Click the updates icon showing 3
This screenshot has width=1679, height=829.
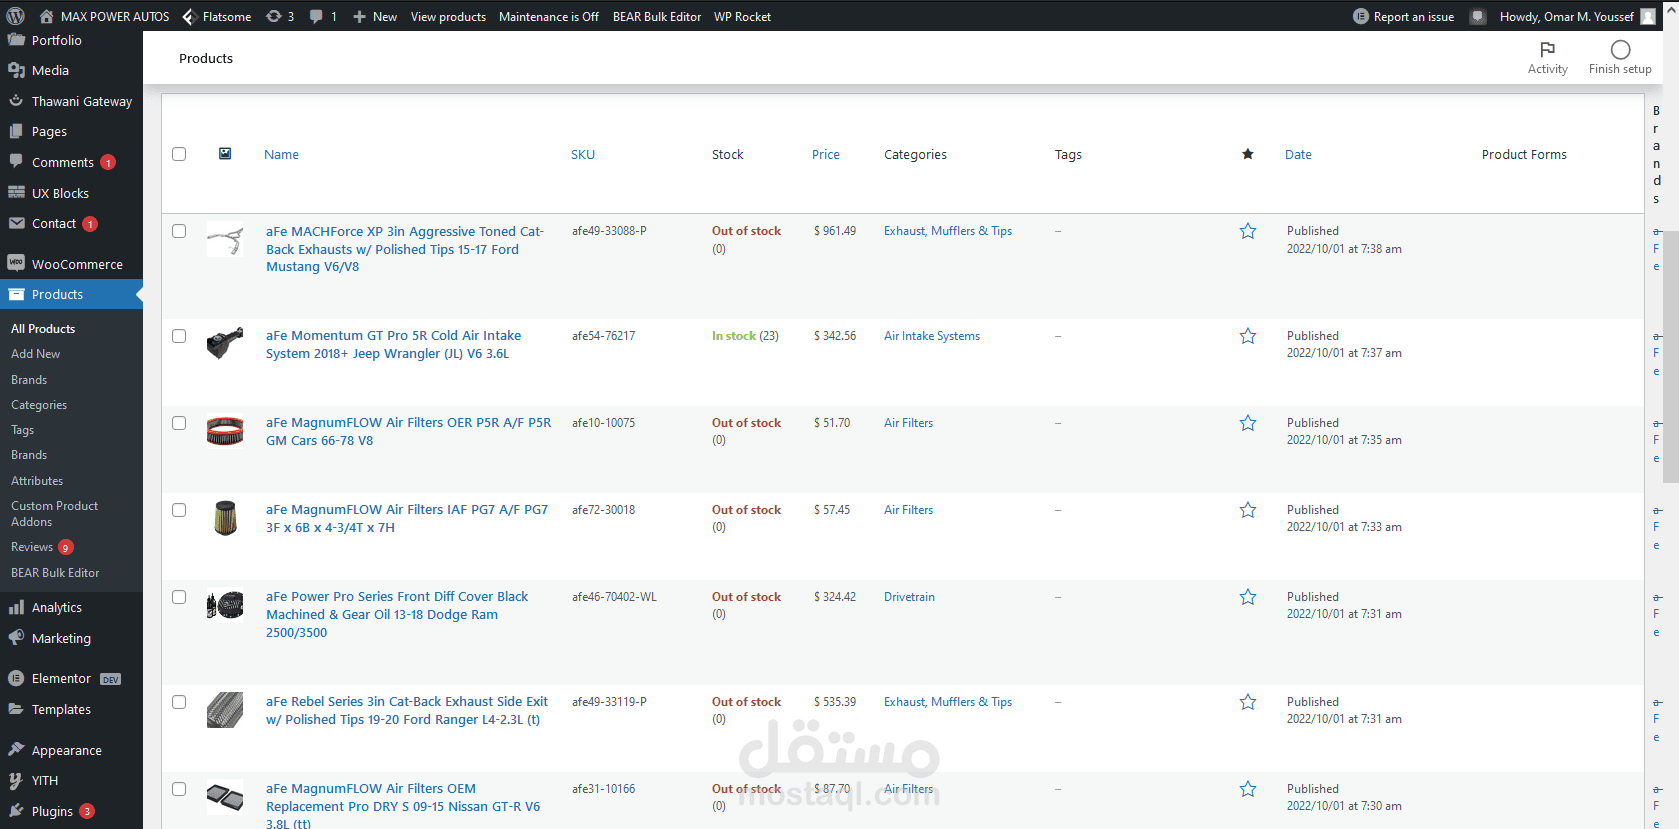273,16
